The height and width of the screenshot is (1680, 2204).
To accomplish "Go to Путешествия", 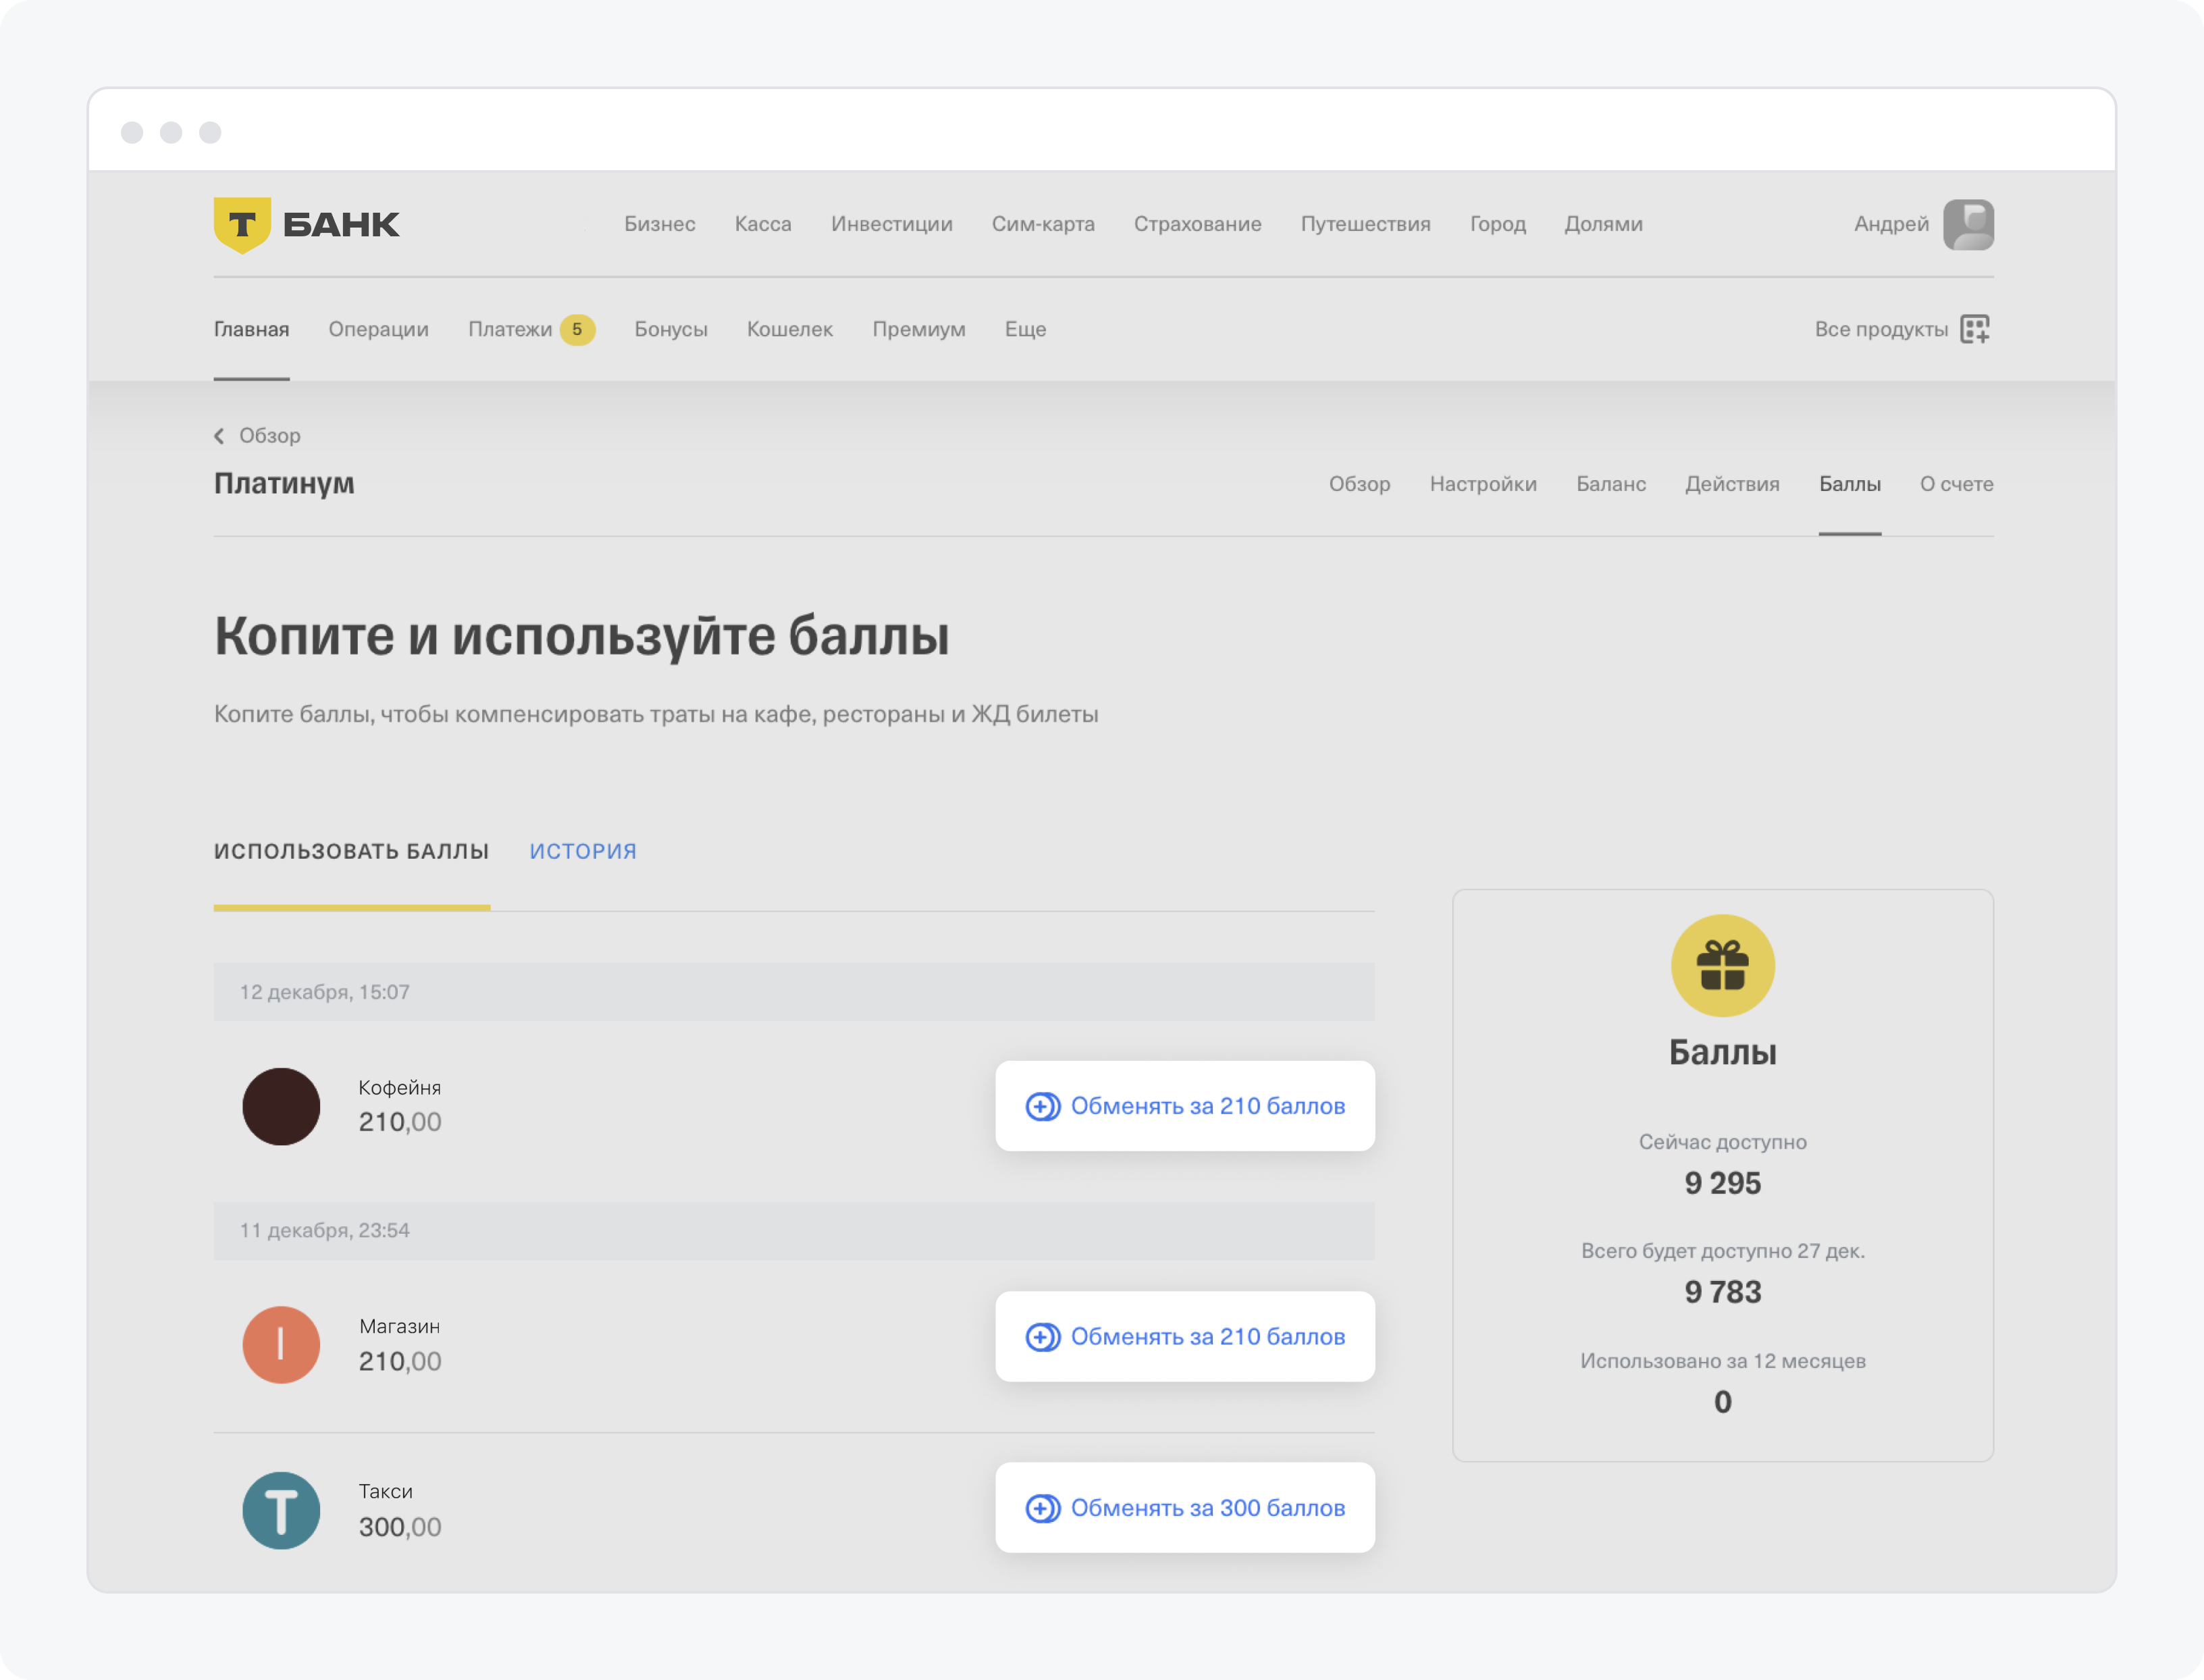I will coord(1365,224).
